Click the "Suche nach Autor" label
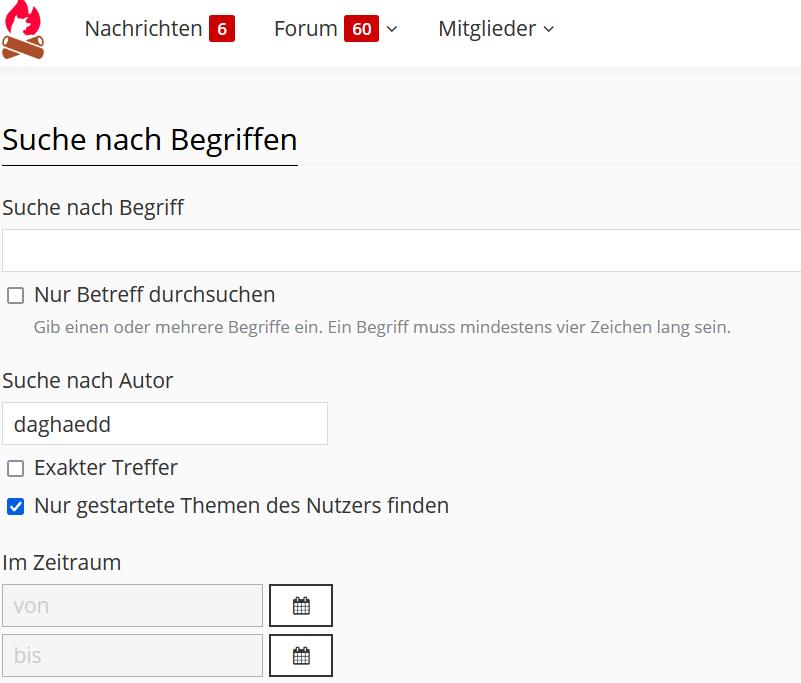This screenshot has width=801, height=683. tap(88, 381)
